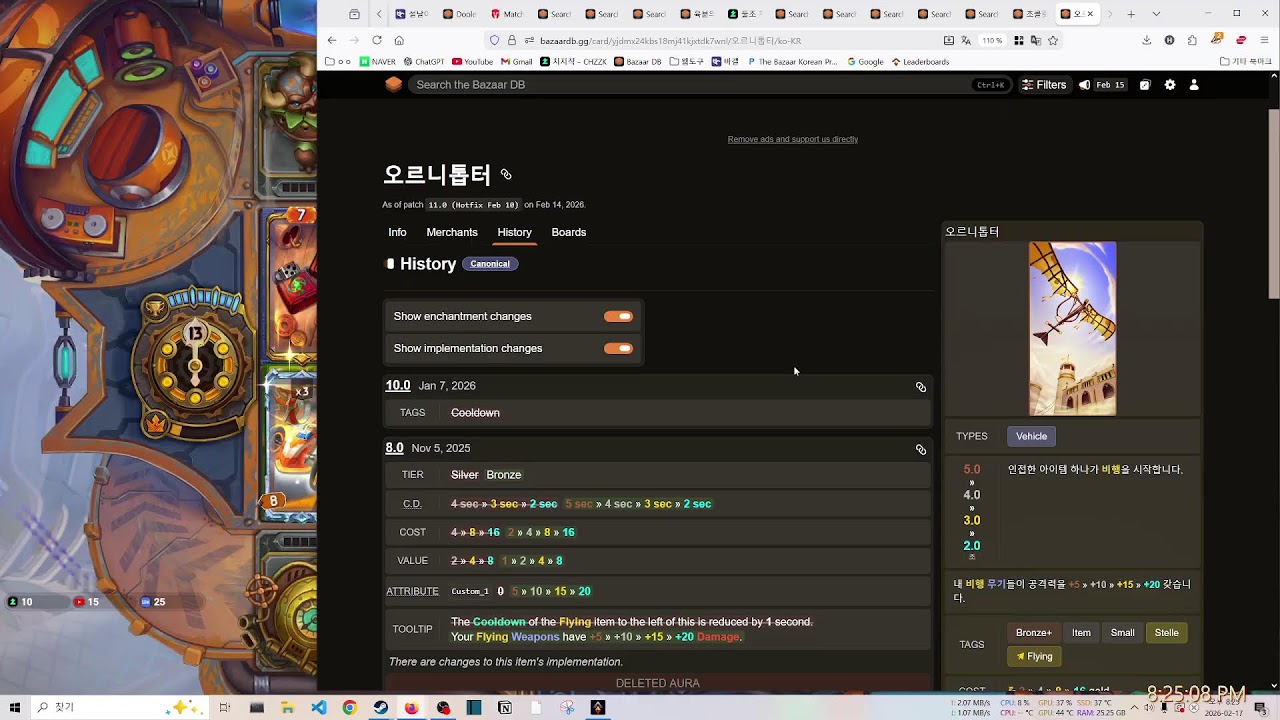Expand the list all tabs dropdown arrow

click(x=1156, y=14)
